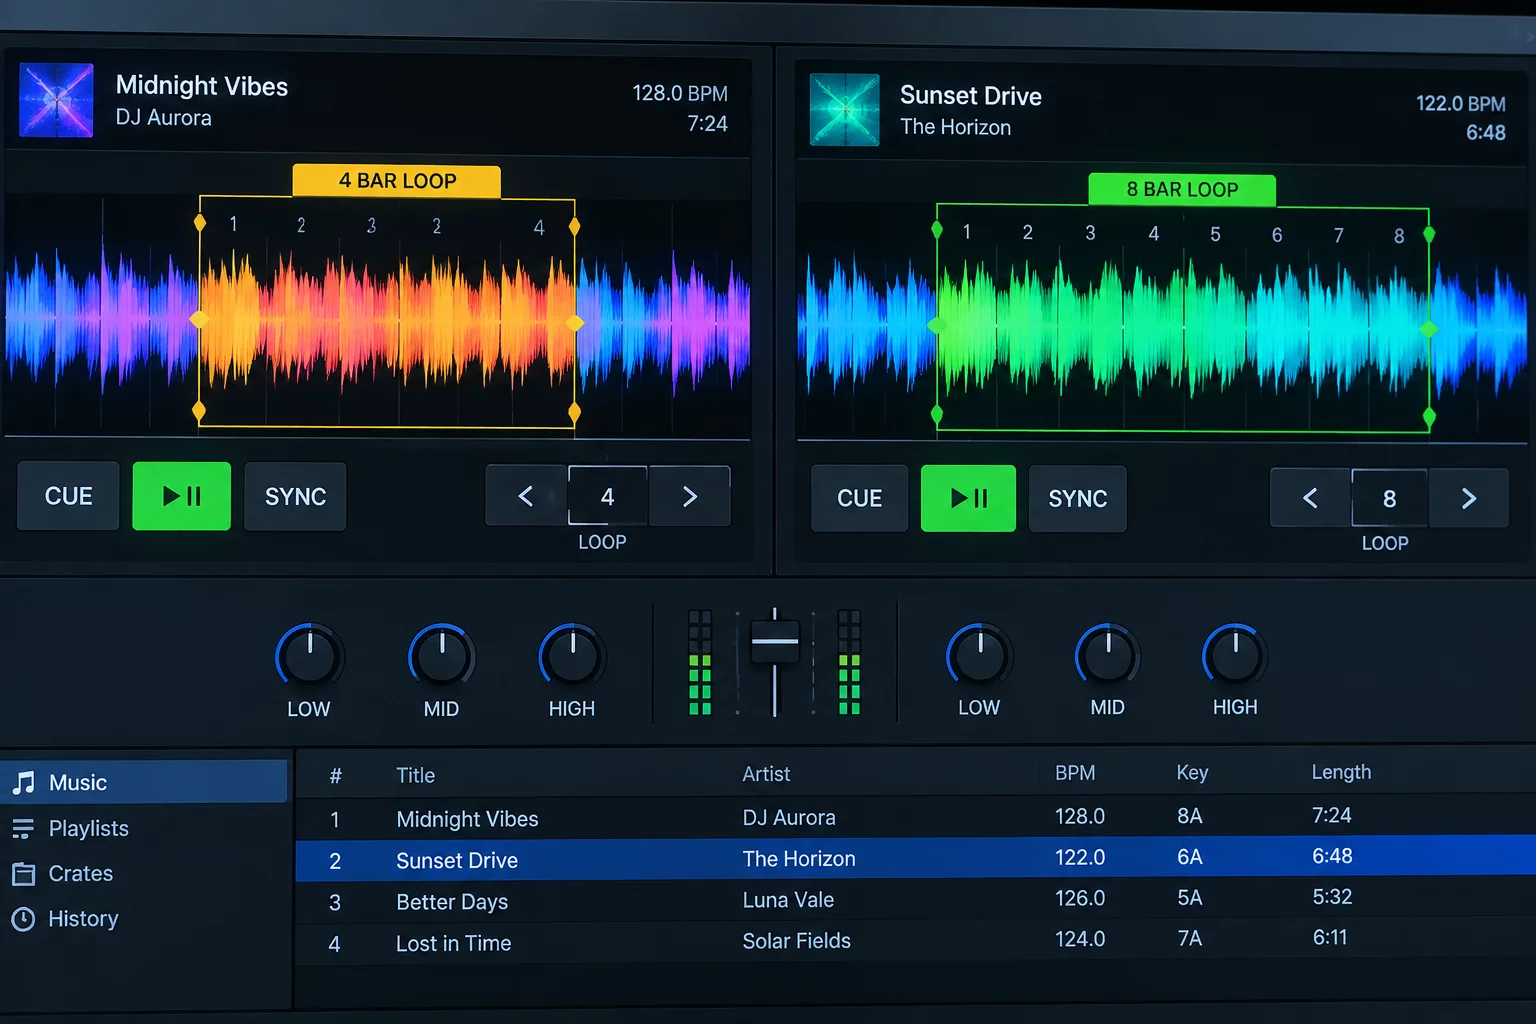1536x1024 pixels.
Task: Open Sunset Drive album artwork
Action: [x=845, y=110]
